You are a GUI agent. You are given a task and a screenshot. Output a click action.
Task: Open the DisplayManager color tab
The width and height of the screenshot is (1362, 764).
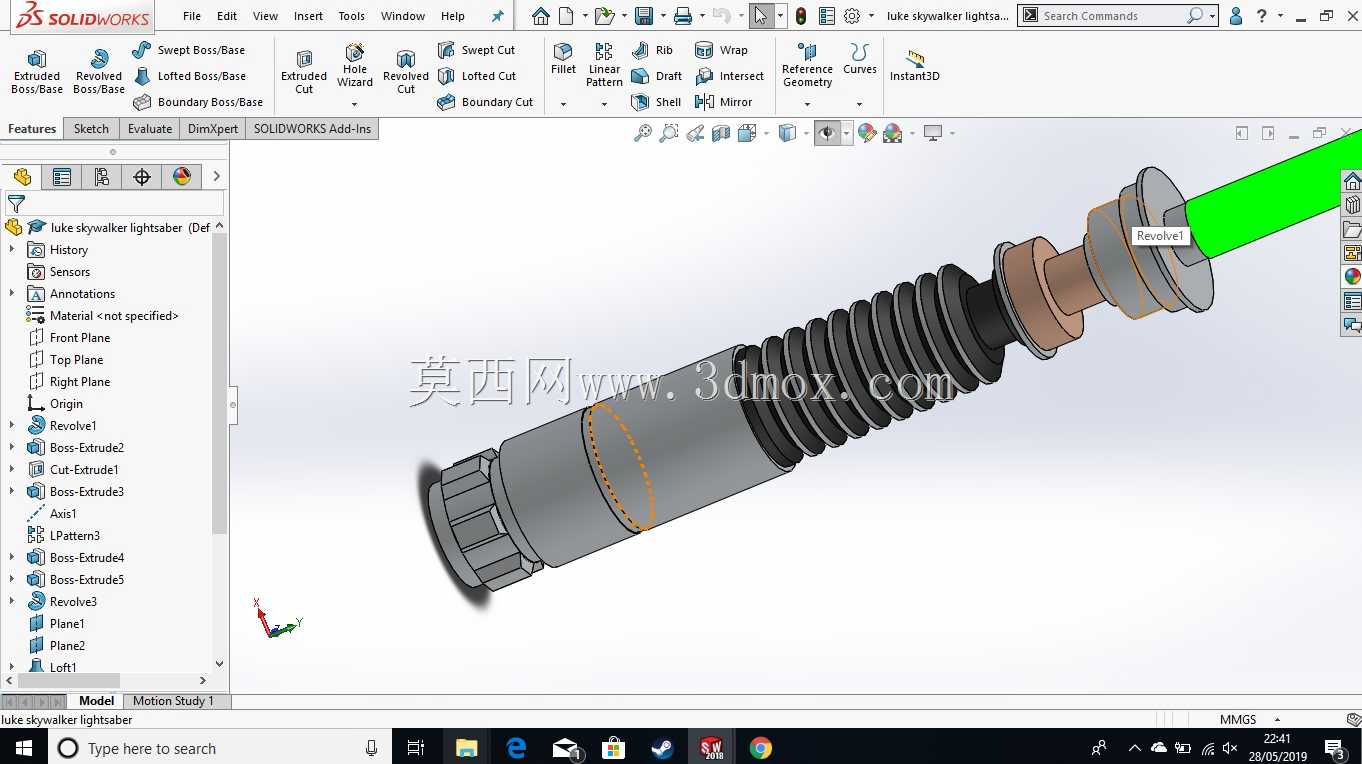181,177
